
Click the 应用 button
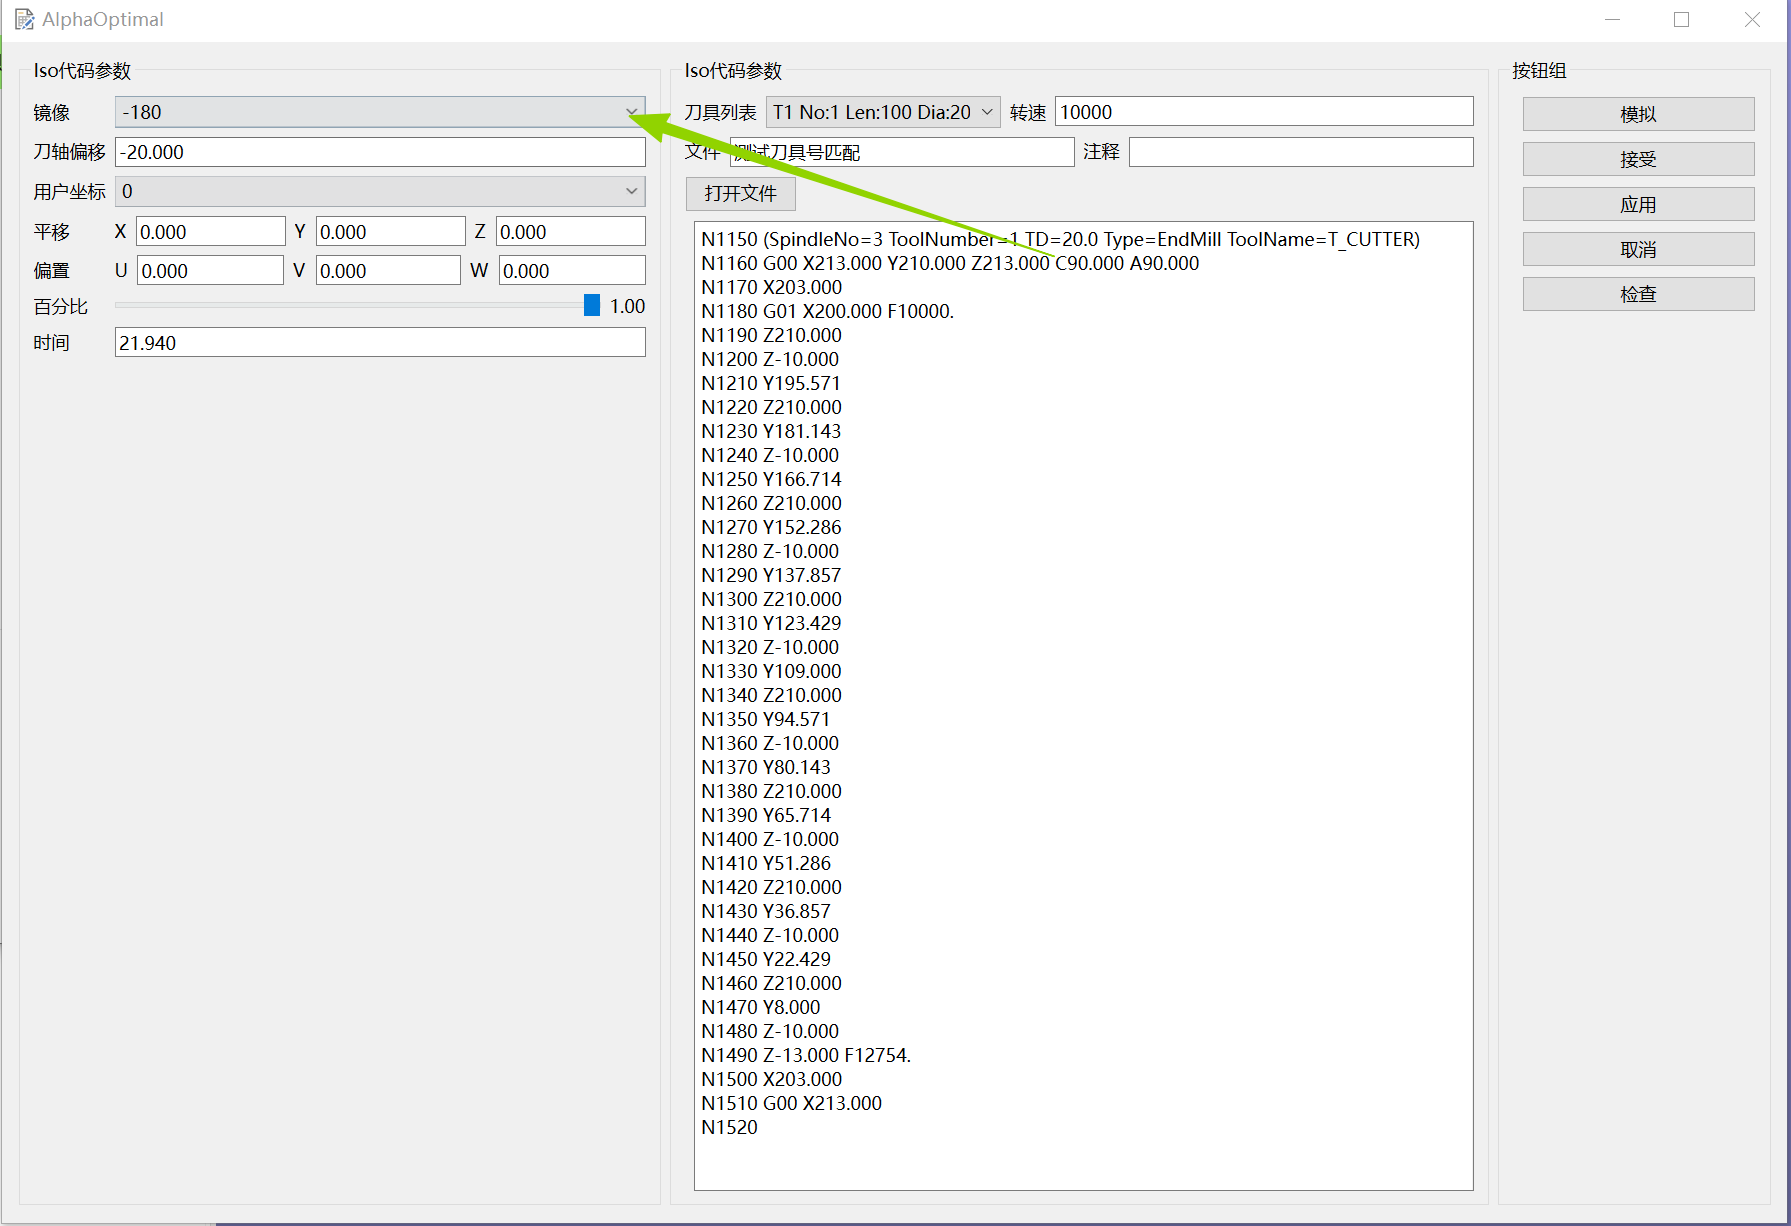1637,204
